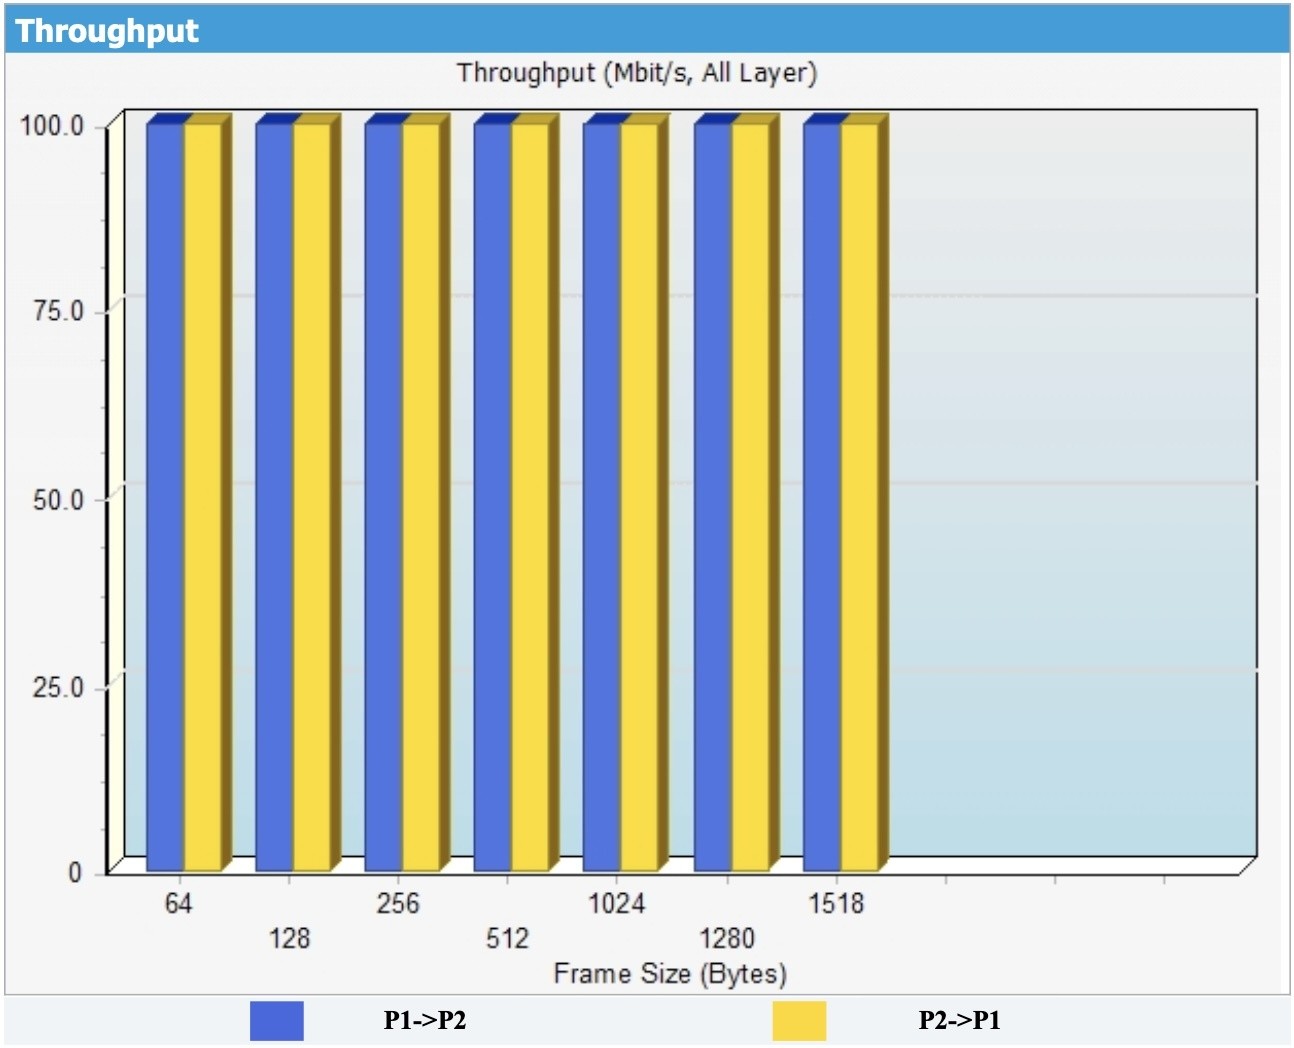The width and height of the screenshot is (1294, 1048).
Task: Click the blue P1->P2 legend swatch
Action: point(276,1020)
